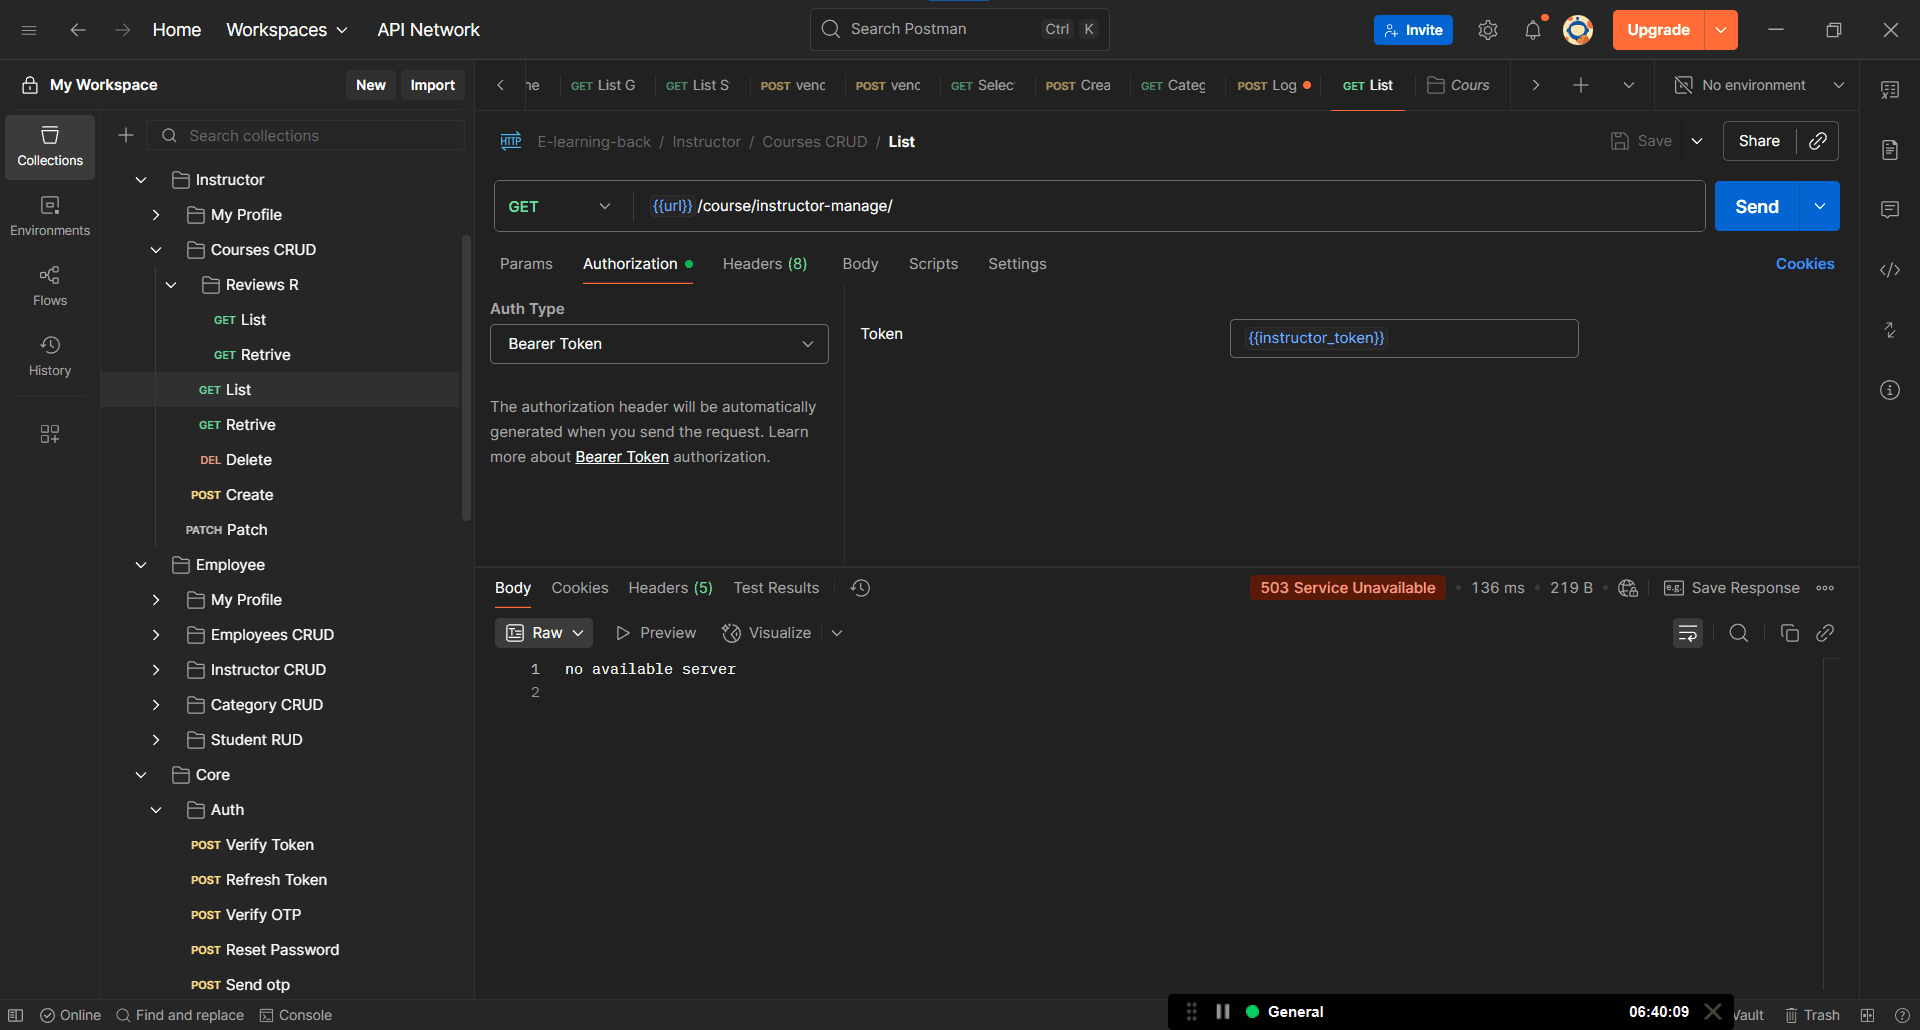The height and width of the screenshot is (1030, 1920).
Task: Copy the request link icon beside Share
Action: 1818,141
